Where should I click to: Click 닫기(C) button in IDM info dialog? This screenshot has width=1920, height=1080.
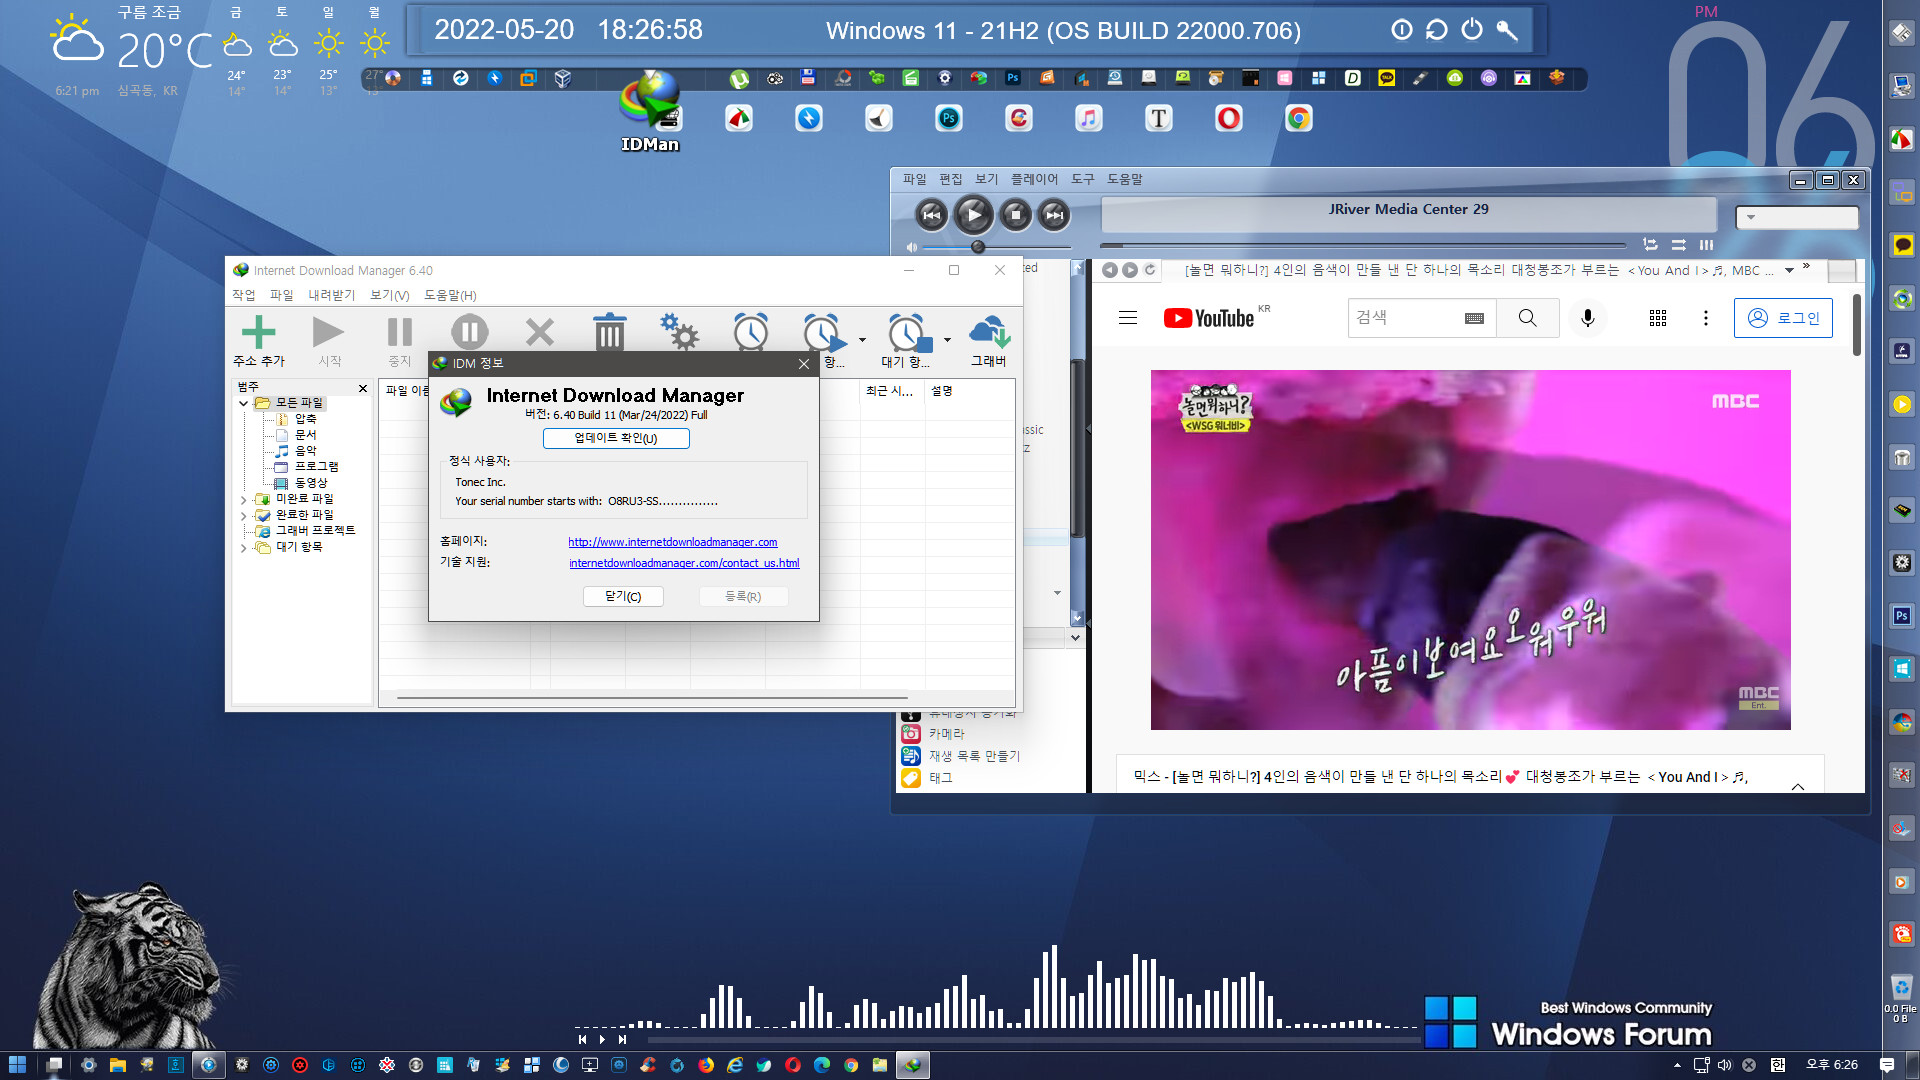point(623,596)
